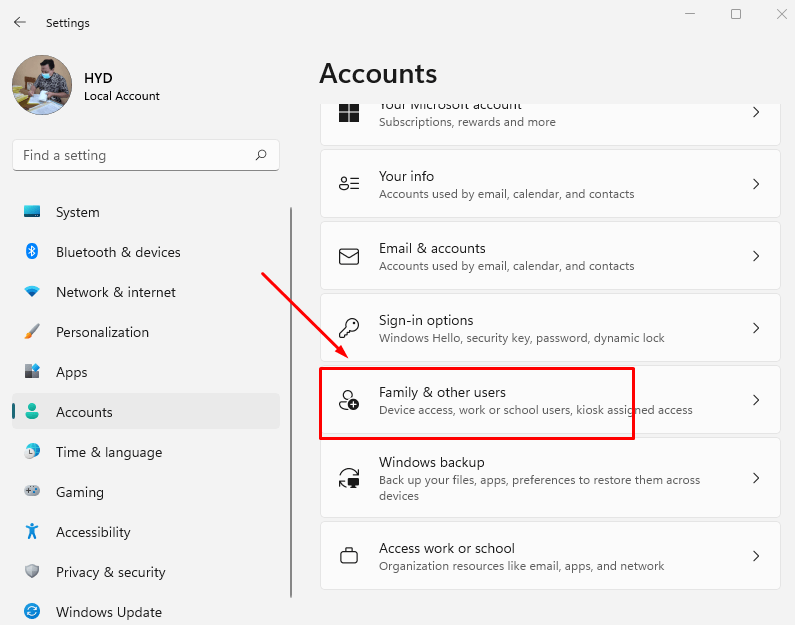The image size is (795, 625).
Task: Open Time & language settings category
Action: (108, 452)
